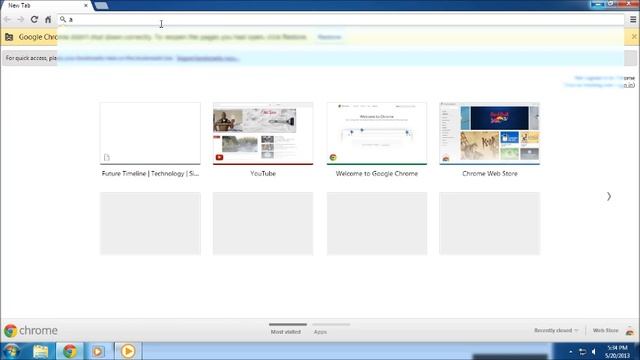
Task: Show hidden tray icons arrow
Action: coord(570,352)
